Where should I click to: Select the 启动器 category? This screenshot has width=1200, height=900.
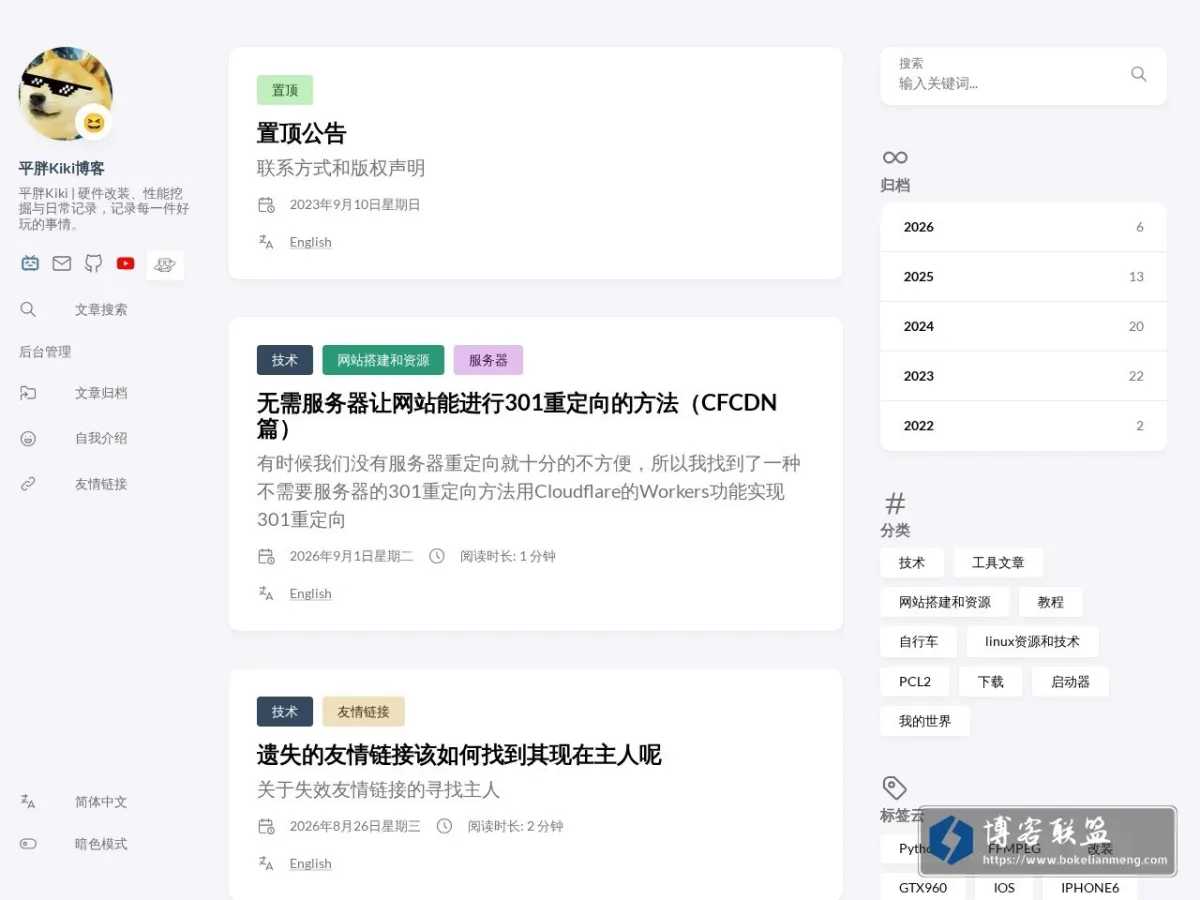point(1070,682)
